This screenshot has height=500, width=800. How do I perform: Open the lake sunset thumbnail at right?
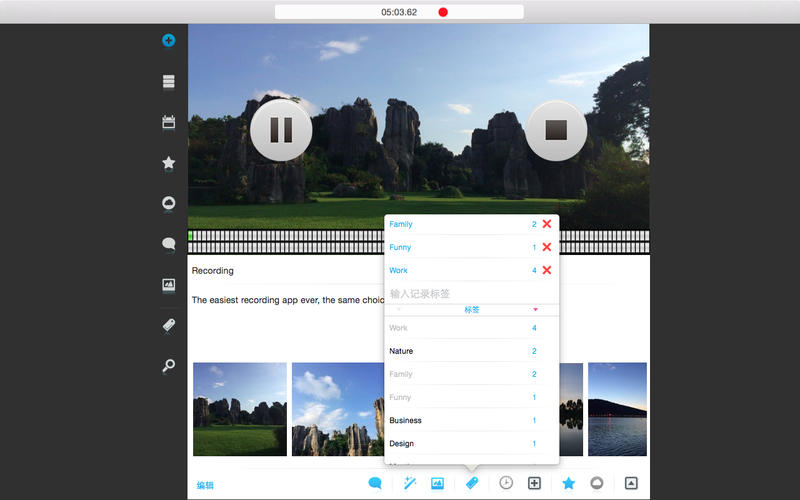point(617,409)
